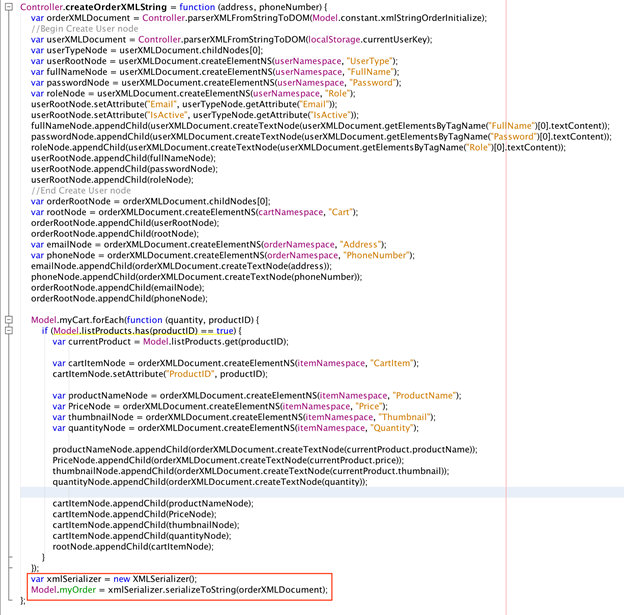The width and height of the screenshot is (624, 615).
Task: Click the "thumbnailNode.appendChild" line
Action: (x=251, y=471)
